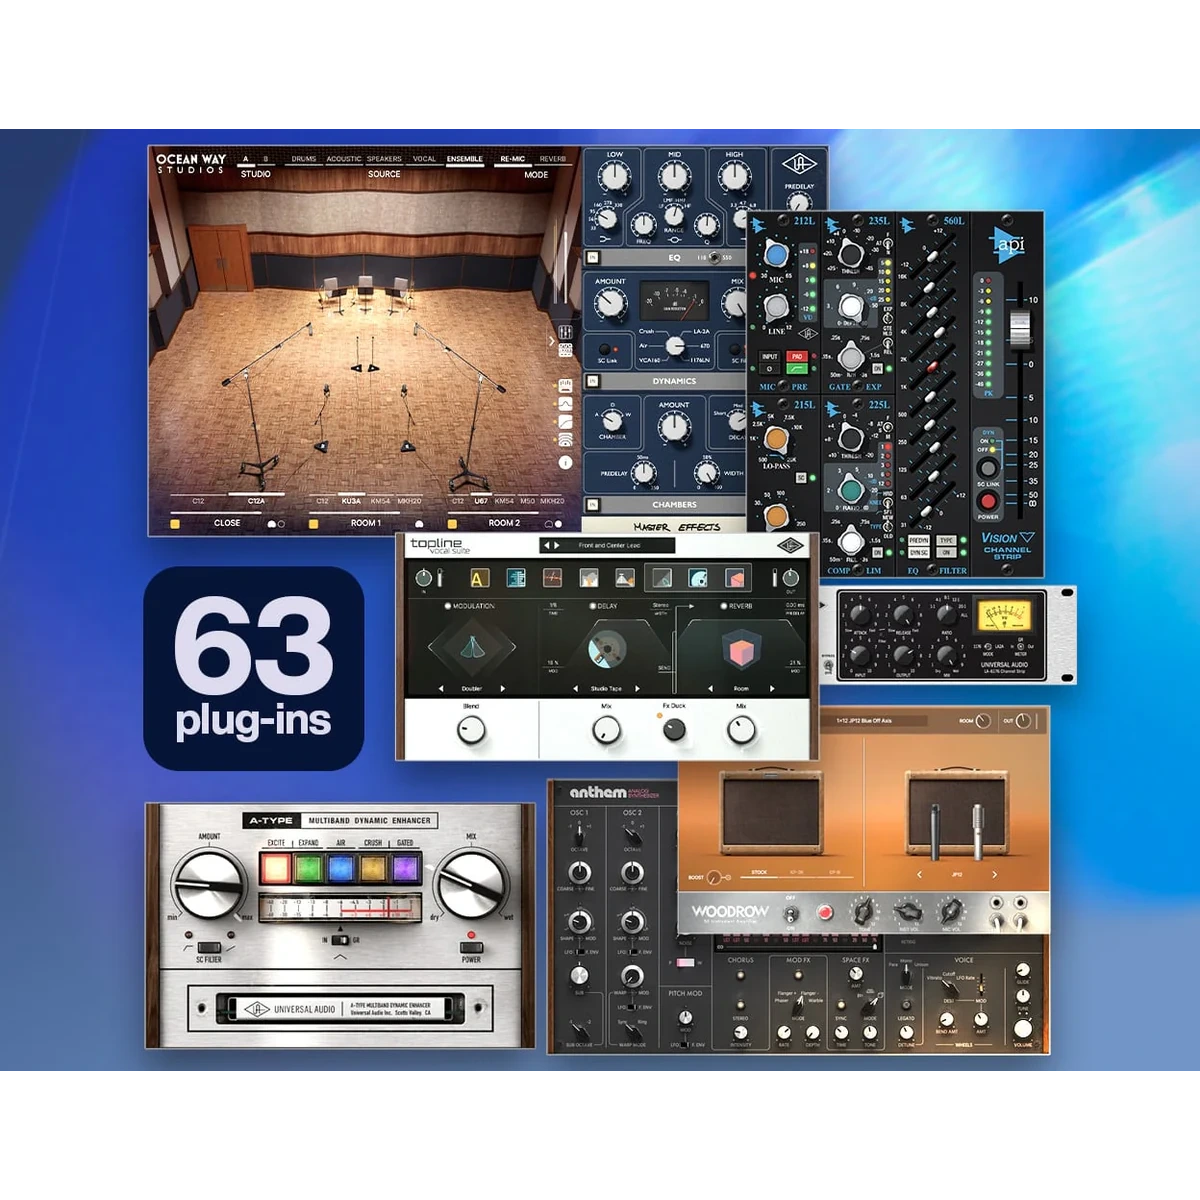Click the dynamics type selector knob near LA-2A

tap(675, 346)
